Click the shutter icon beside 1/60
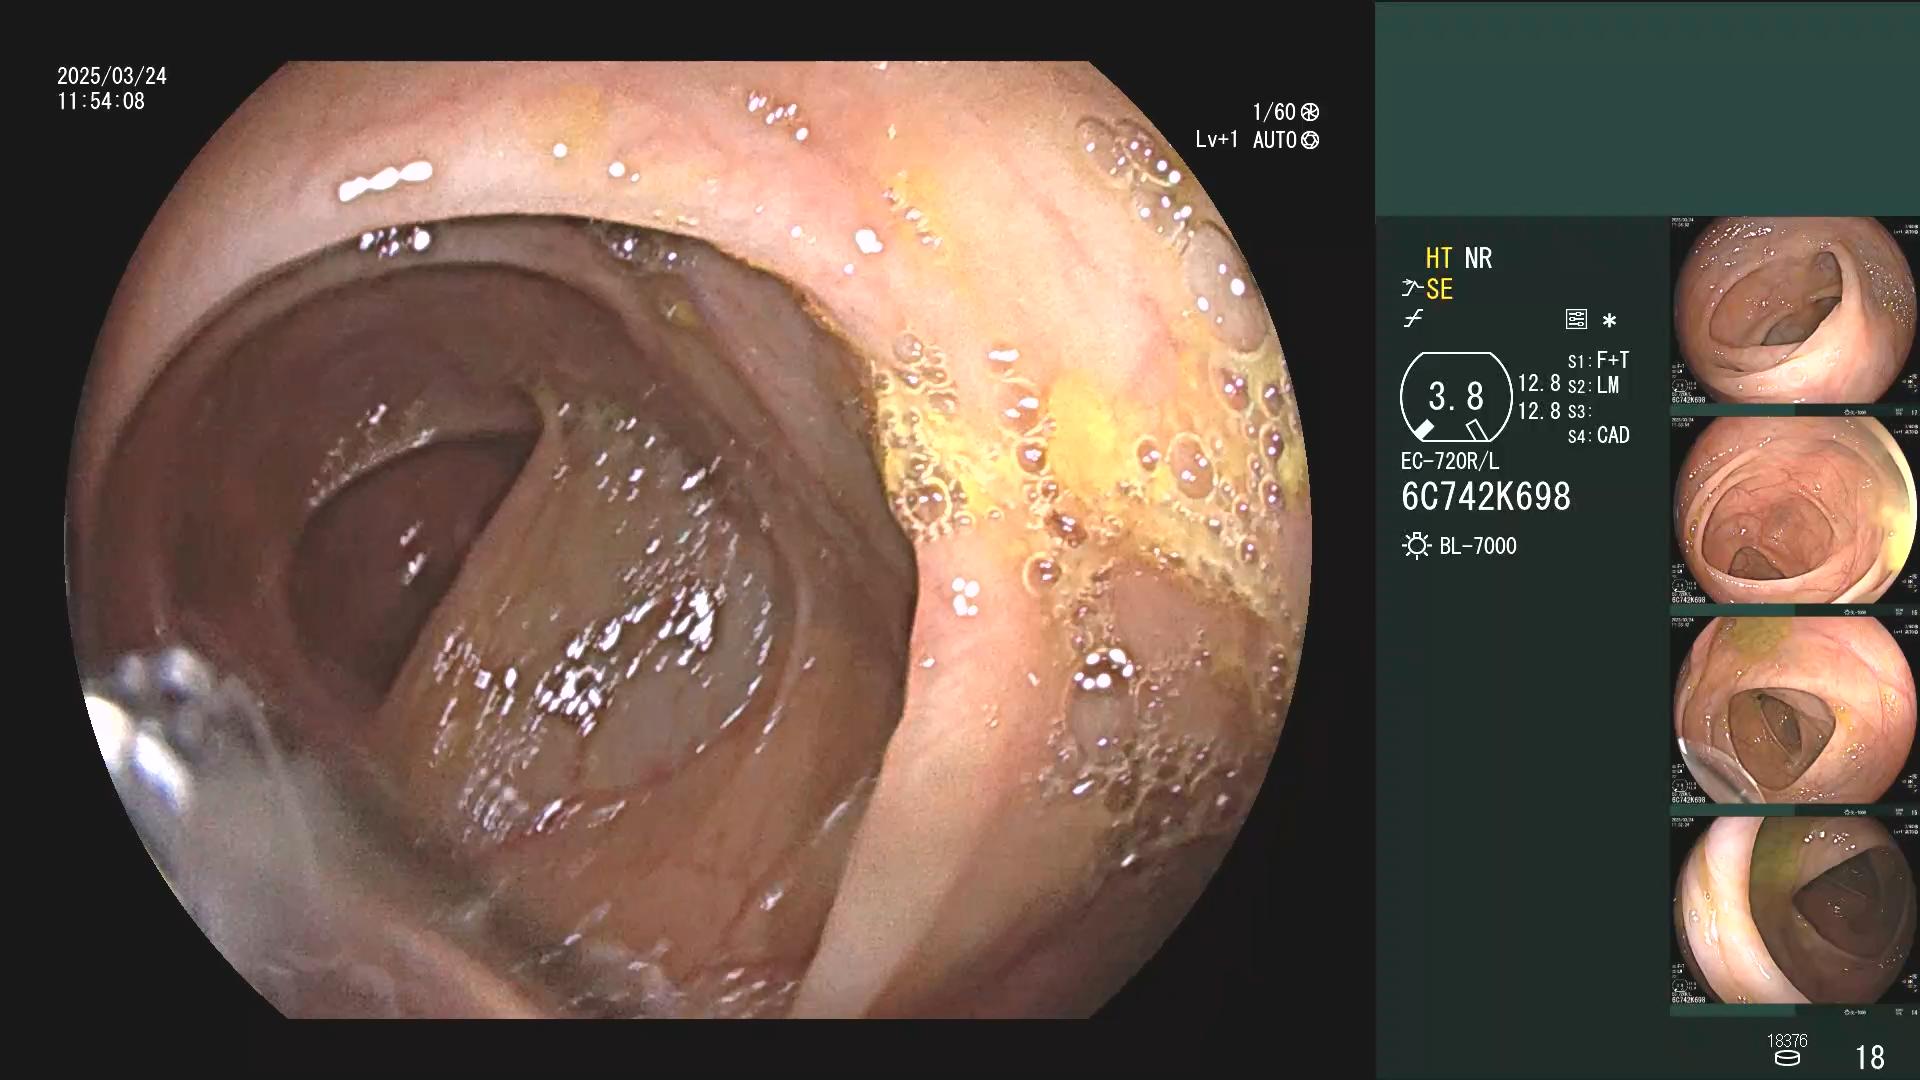1920x1080 pixels. click(x=1310, y=112)
